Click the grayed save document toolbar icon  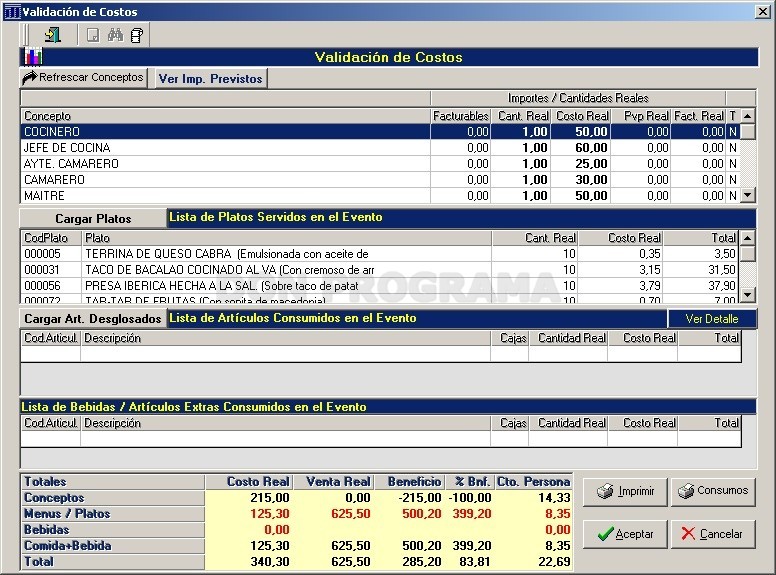pyautogui.click(x=93, y=35)
